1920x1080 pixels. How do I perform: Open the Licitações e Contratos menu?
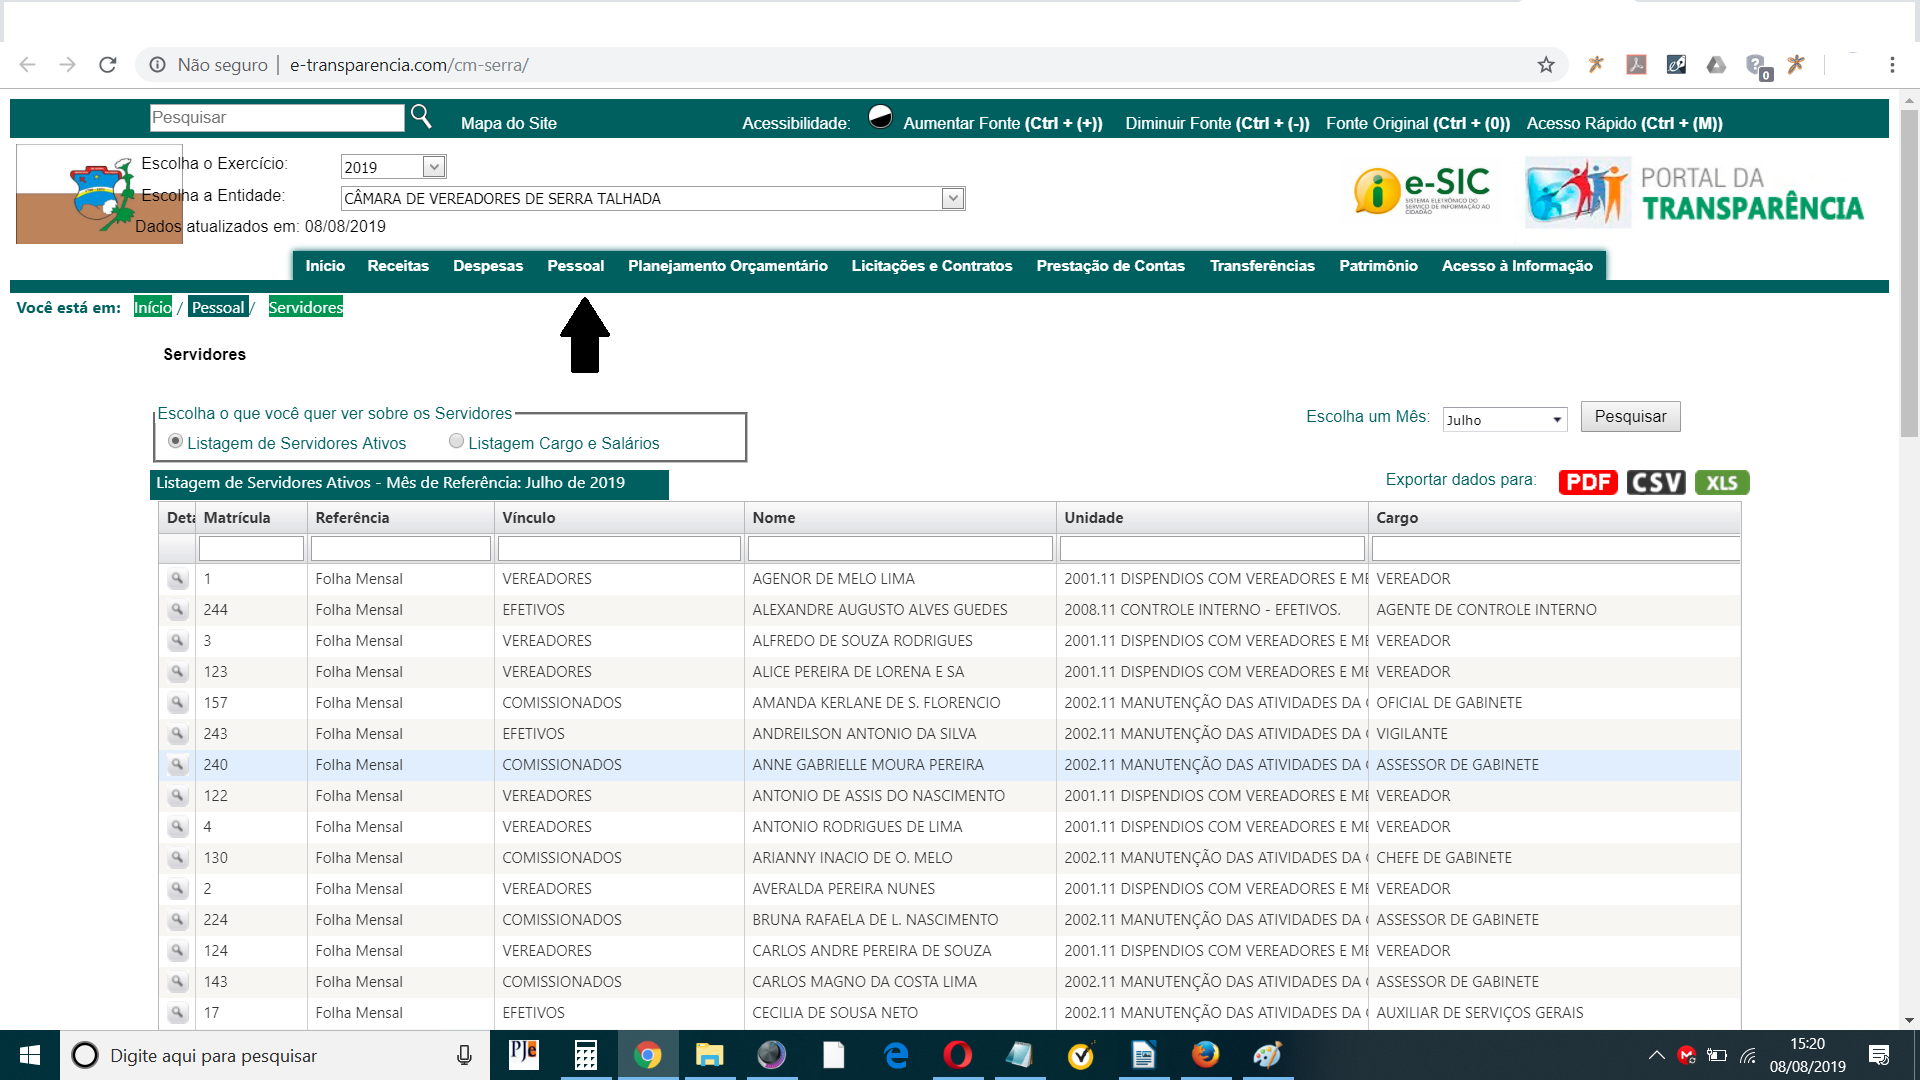pos(931,266)
